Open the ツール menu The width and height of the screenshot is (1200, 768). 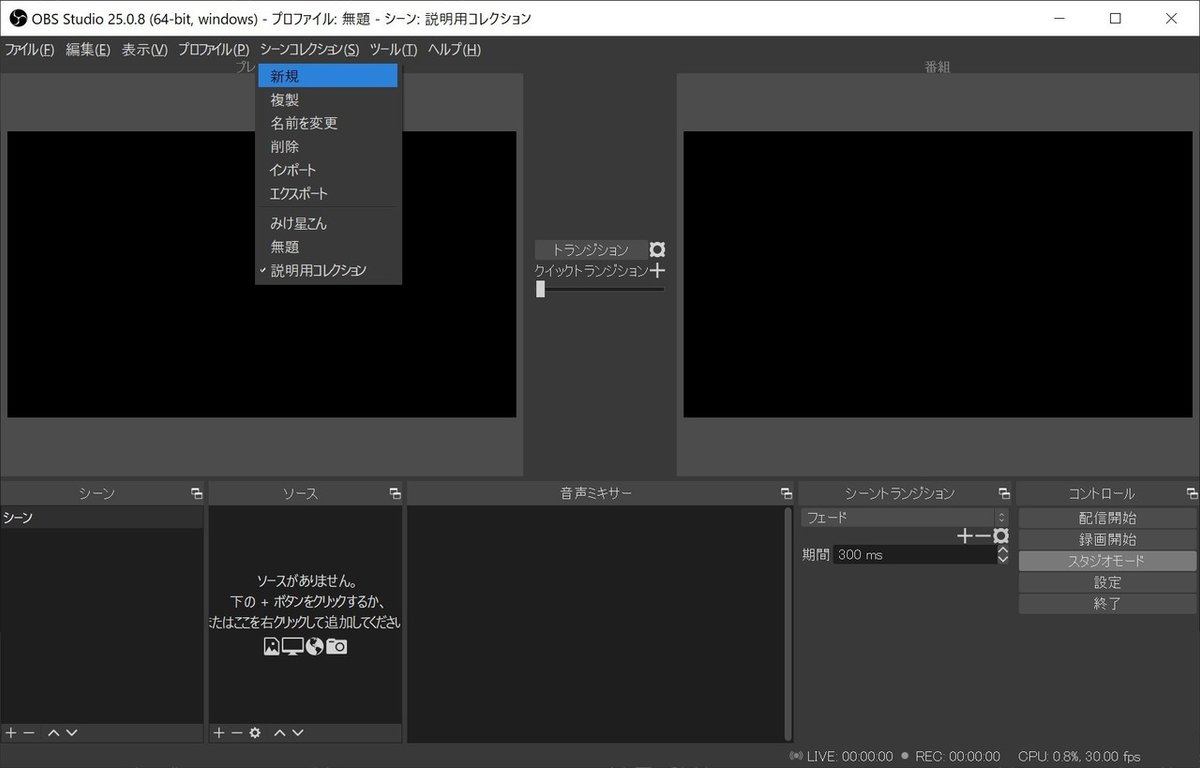[393, 49]
